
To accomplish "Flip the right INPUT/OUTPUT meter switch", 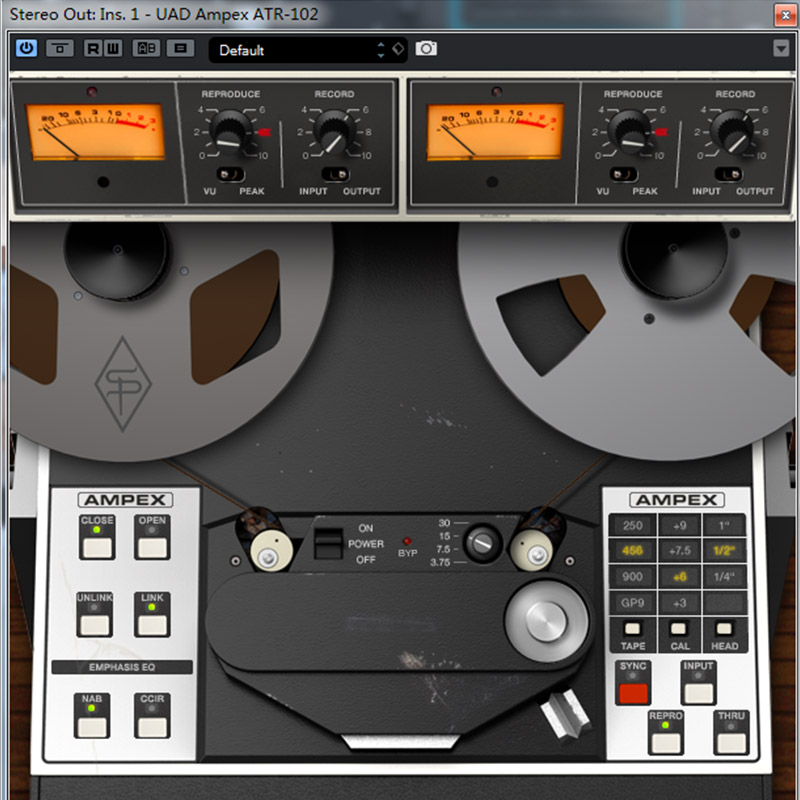I will click(x=728, y=174).
